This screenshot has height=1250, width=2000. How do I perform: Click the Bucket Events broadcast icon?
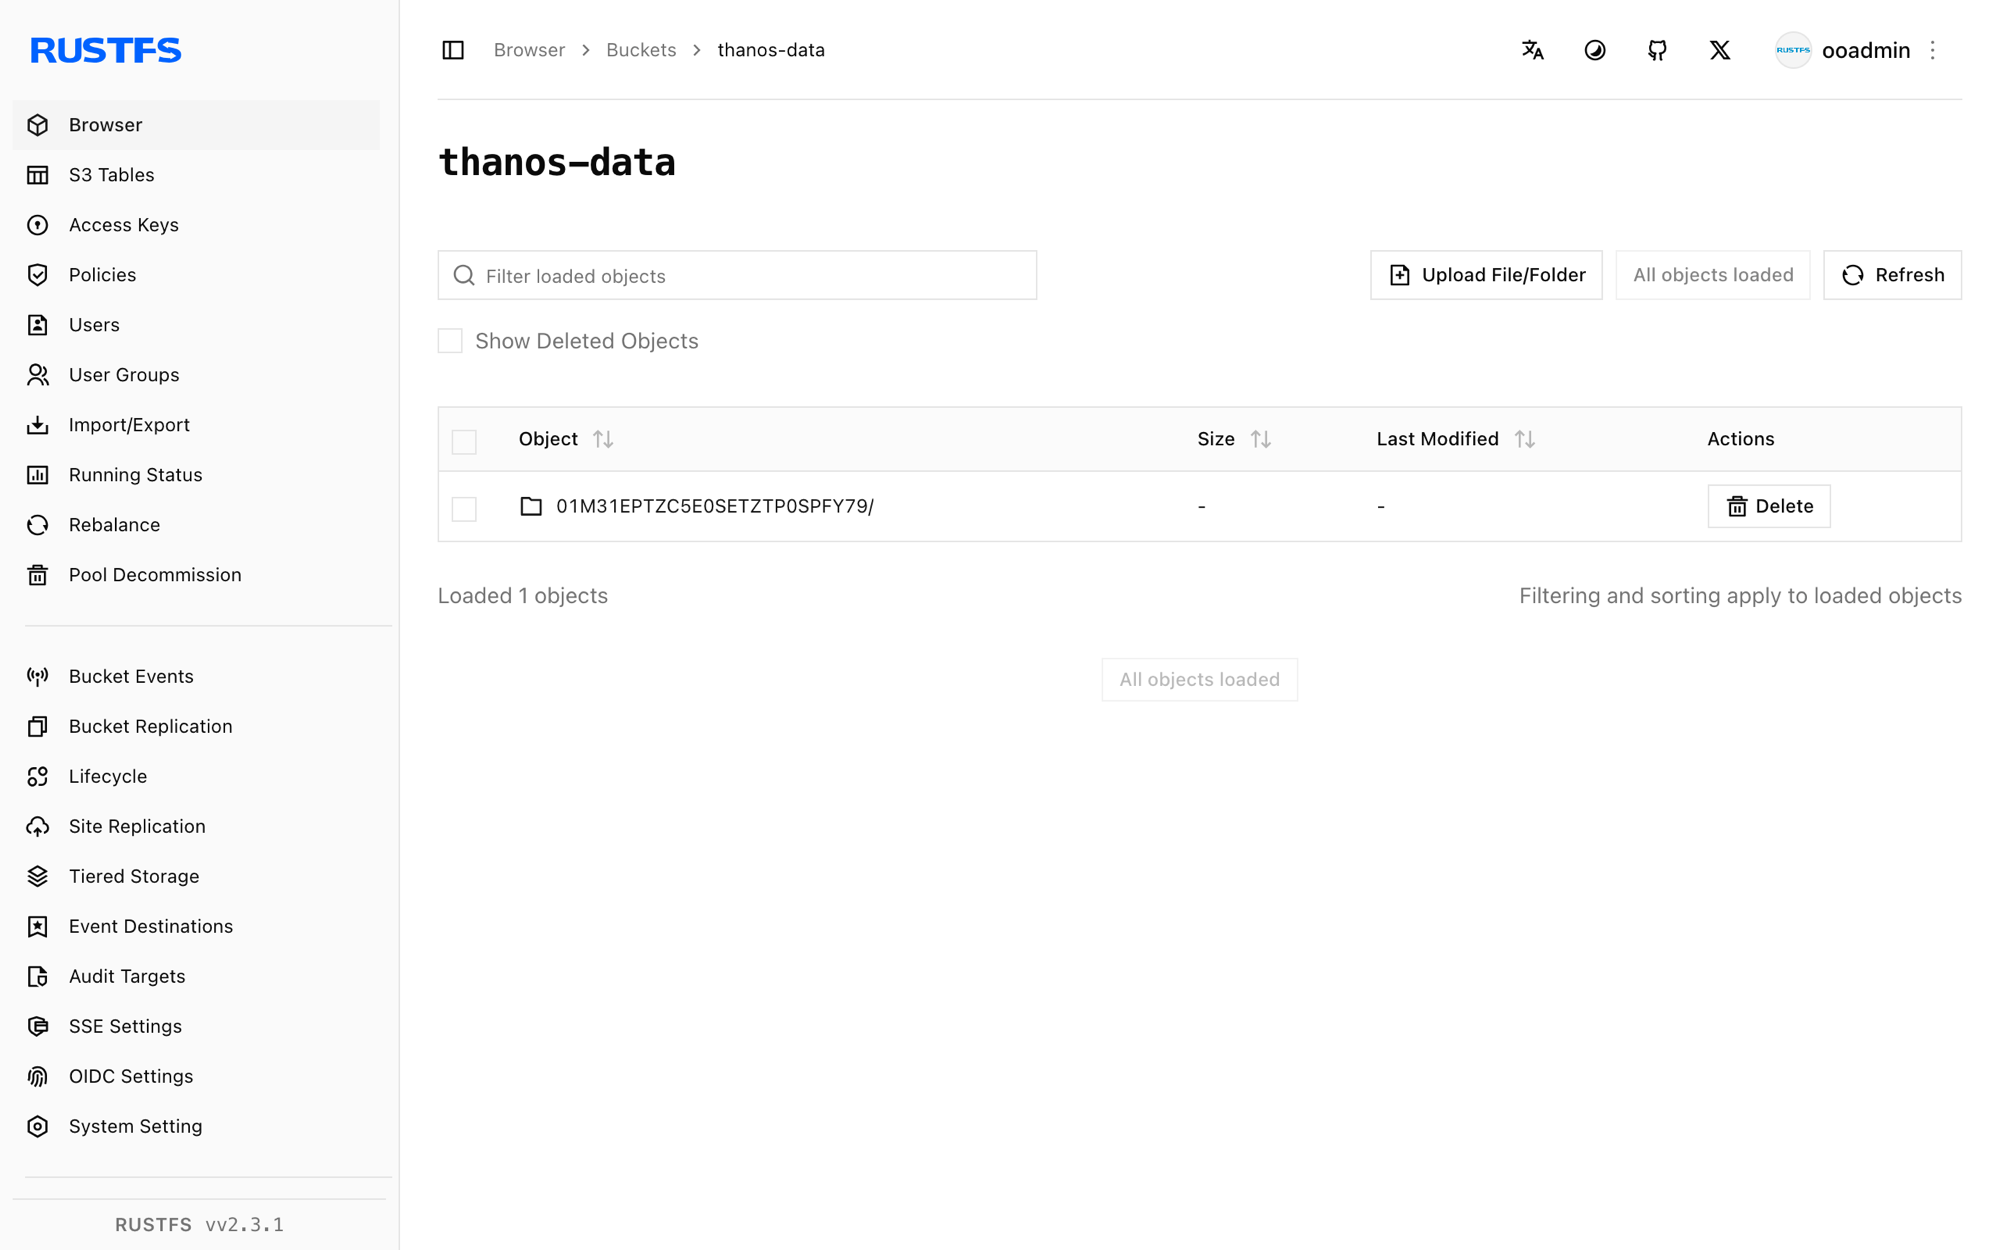[38, 677]
